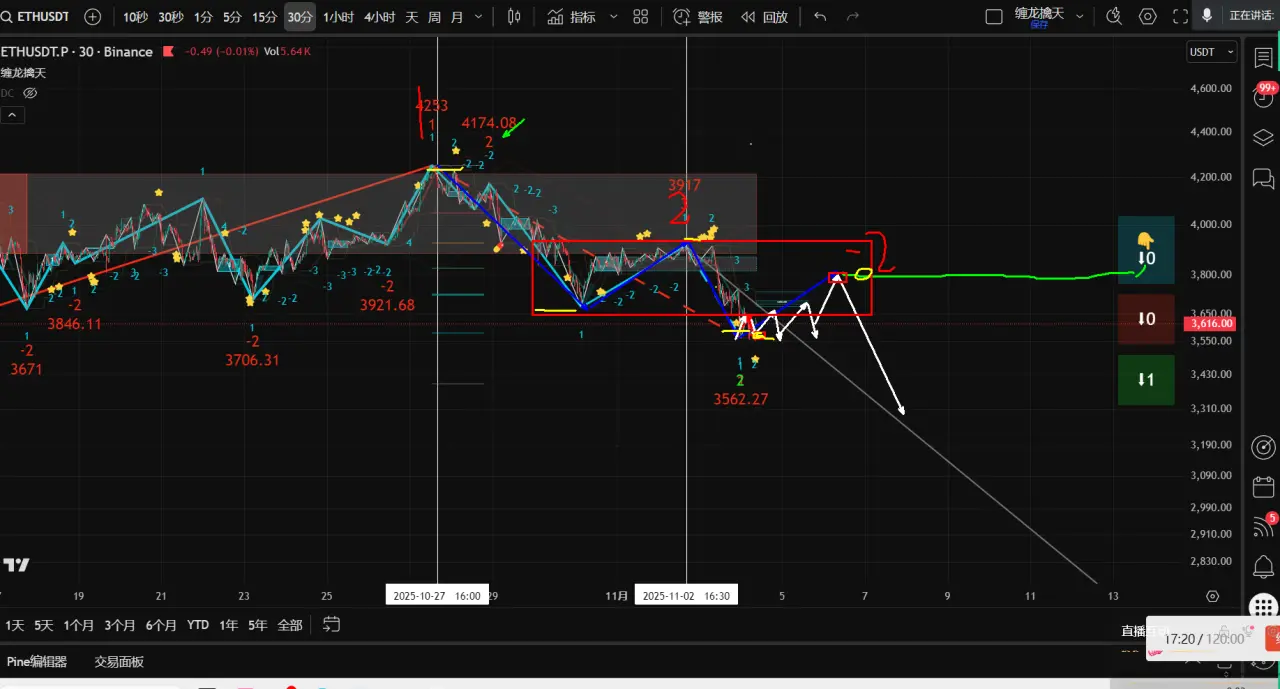
Task: Set date range to 1个月
Action: [x=78, y=625]
